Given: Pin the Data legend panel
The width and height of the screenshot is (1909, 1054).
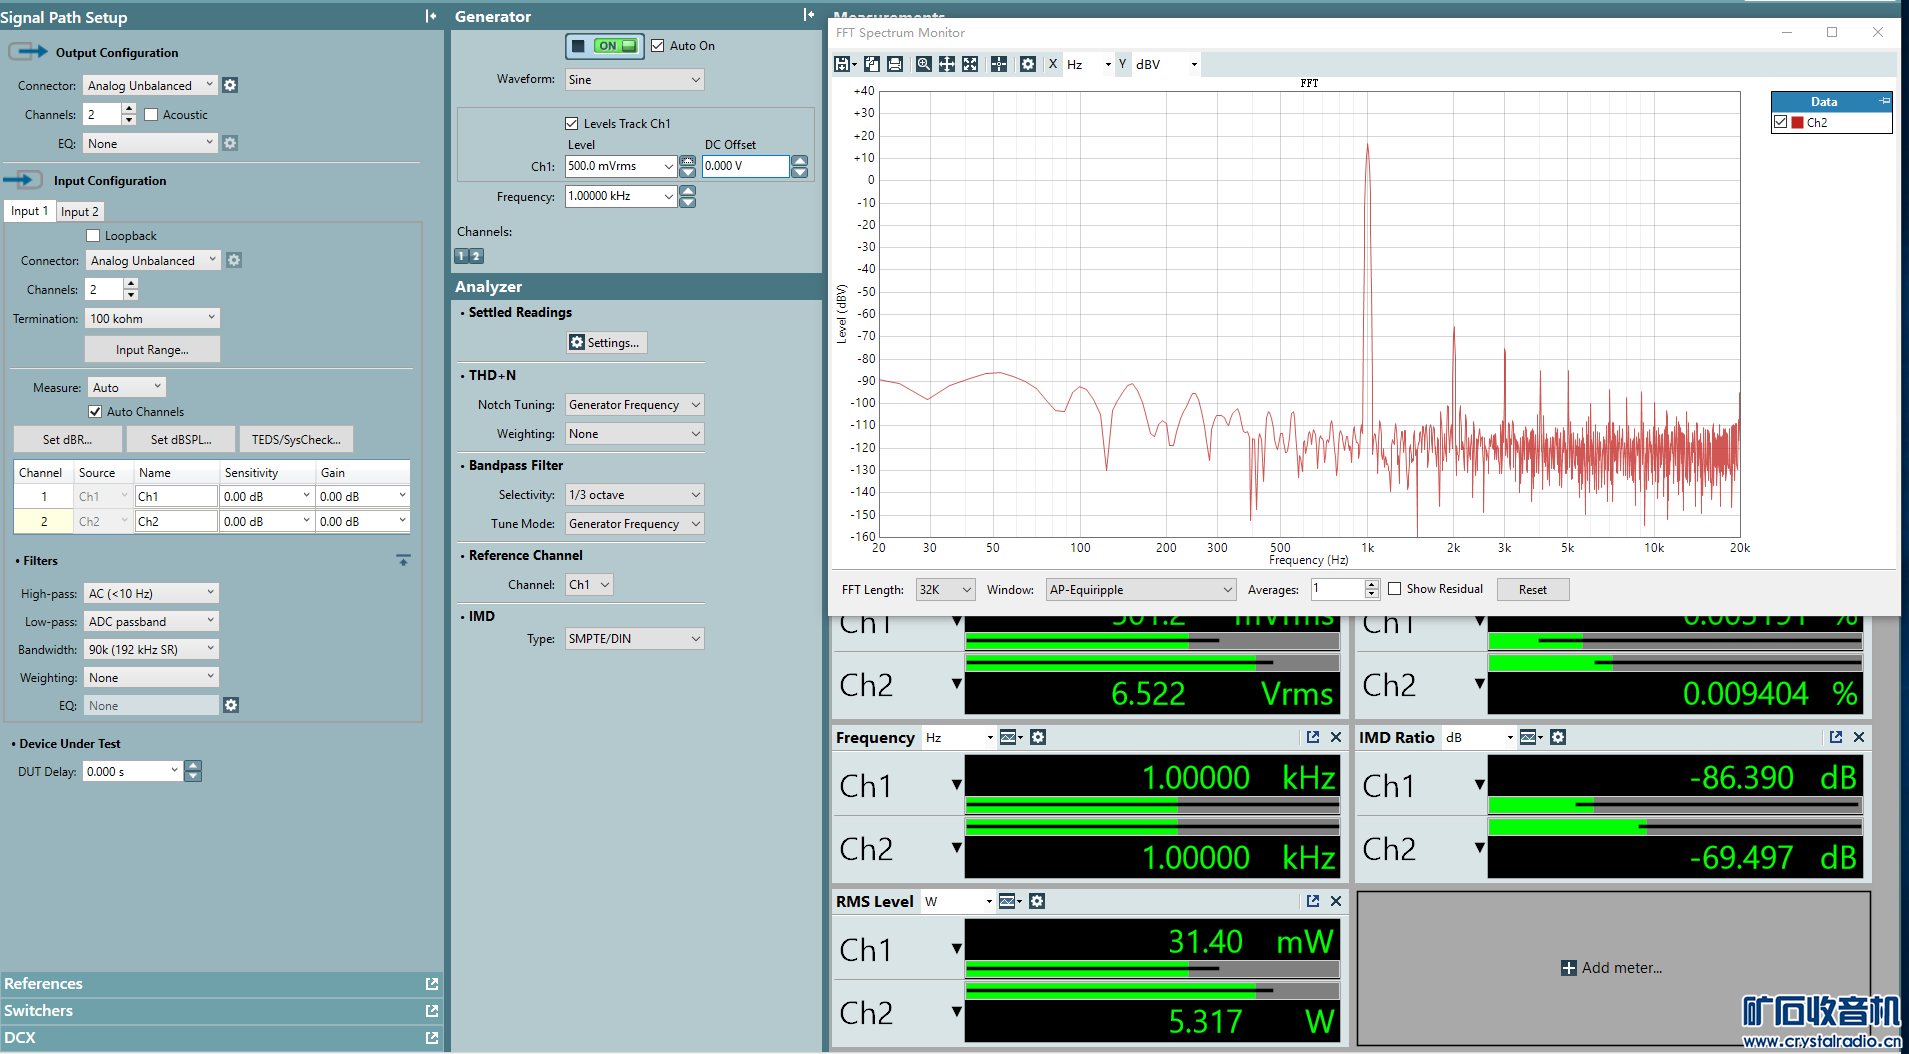Looking at the screenshot, I should [1884, 101].
